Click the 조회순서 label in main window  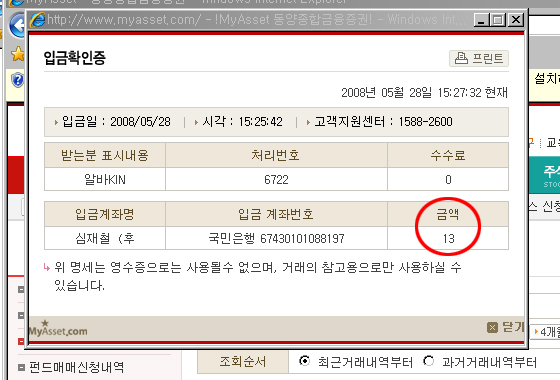click(243, 361)
